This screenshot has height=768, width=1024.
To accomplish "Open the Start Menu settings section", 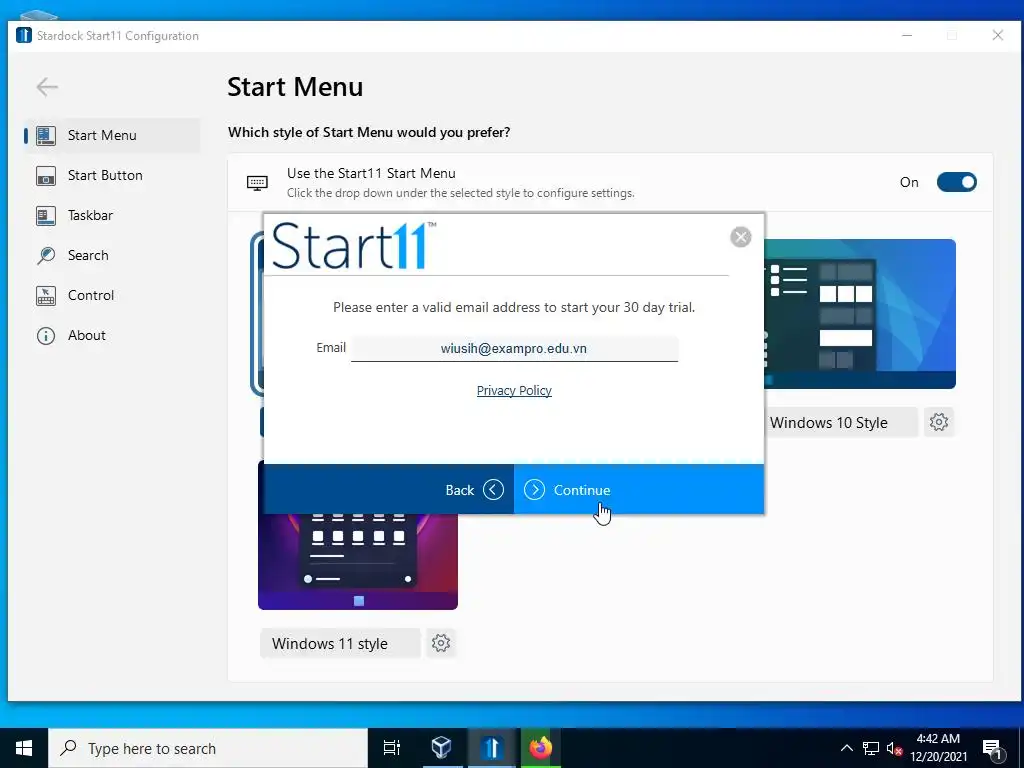I will pyautogui.click(x=112, y=135).
